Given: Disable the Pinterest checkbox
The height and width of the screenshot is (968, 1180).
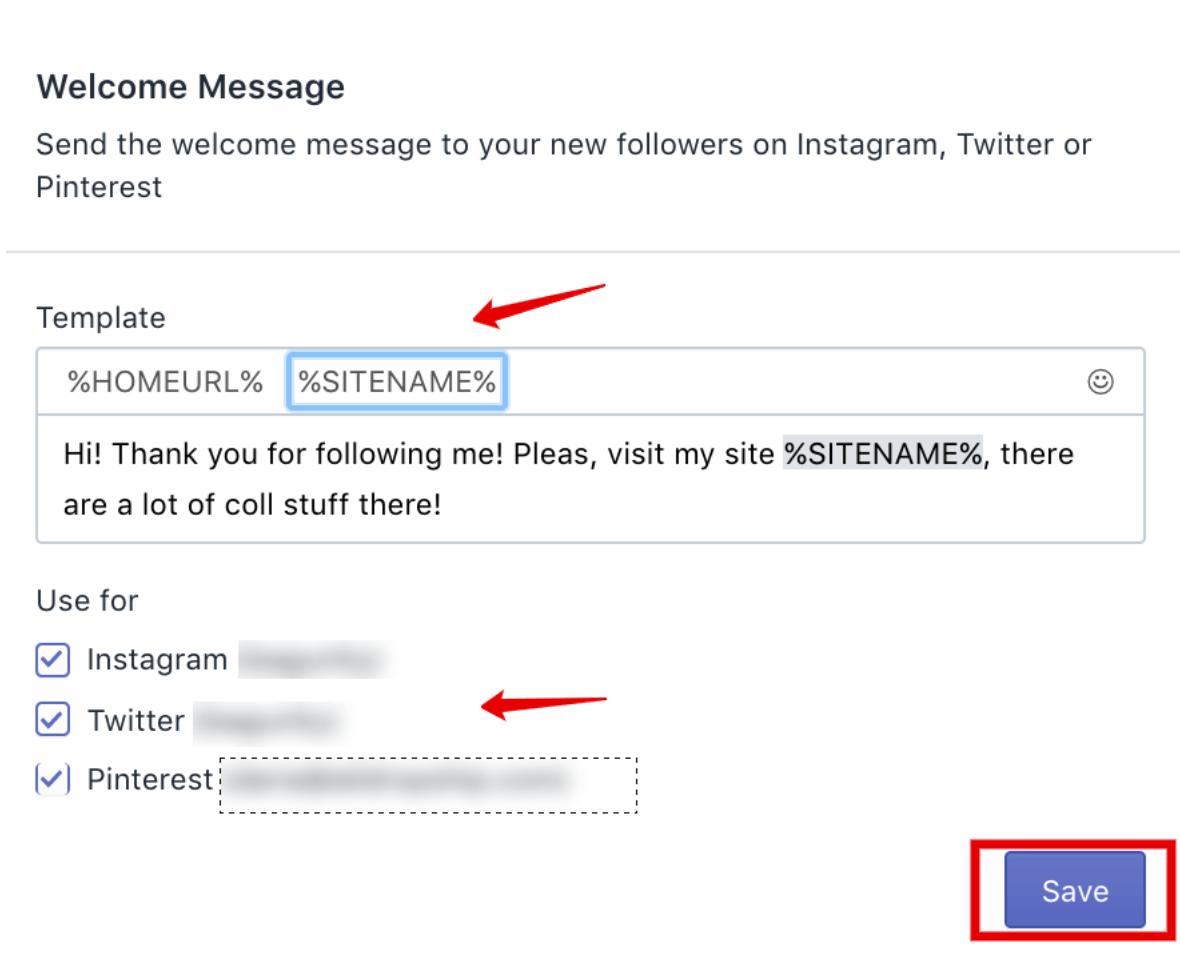Looking at the screenshot, I should [x=53, y=780].
